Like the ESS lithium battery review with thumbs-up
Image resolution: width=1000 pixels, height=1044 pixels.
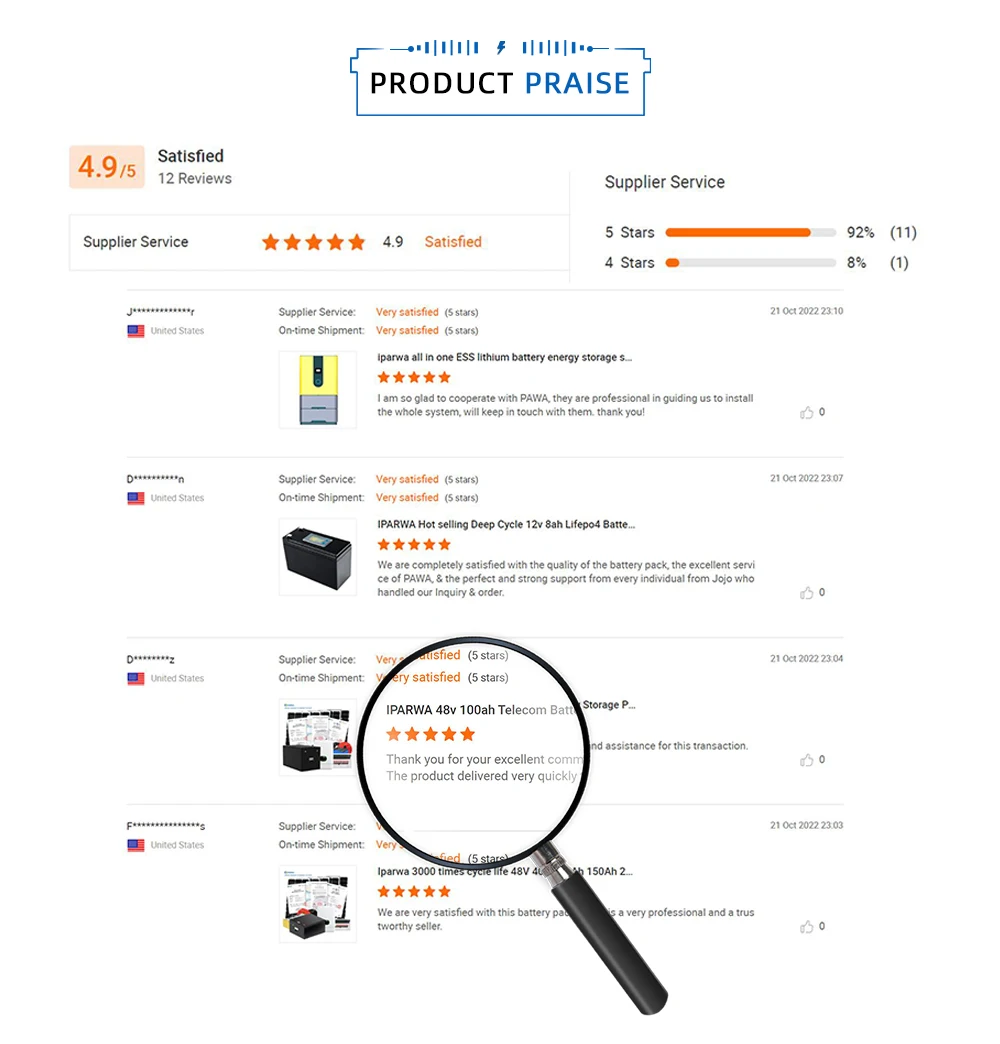click(806, 413)
